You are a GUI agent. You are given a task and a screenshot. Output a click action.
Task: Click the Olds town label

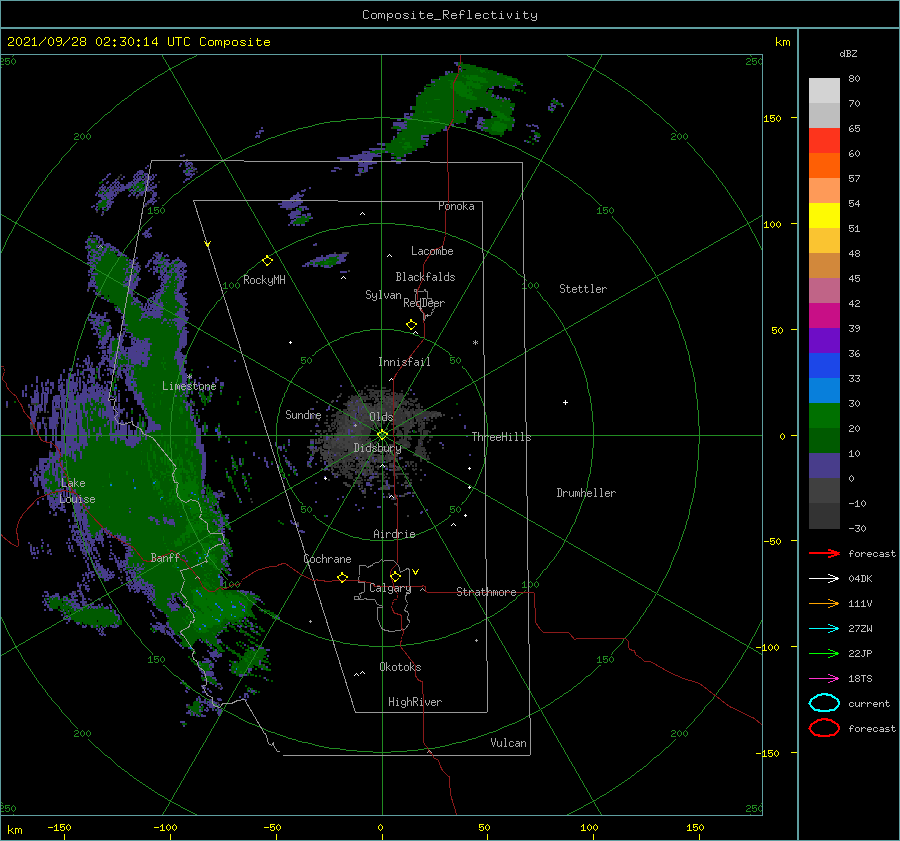tap(381, 417)
